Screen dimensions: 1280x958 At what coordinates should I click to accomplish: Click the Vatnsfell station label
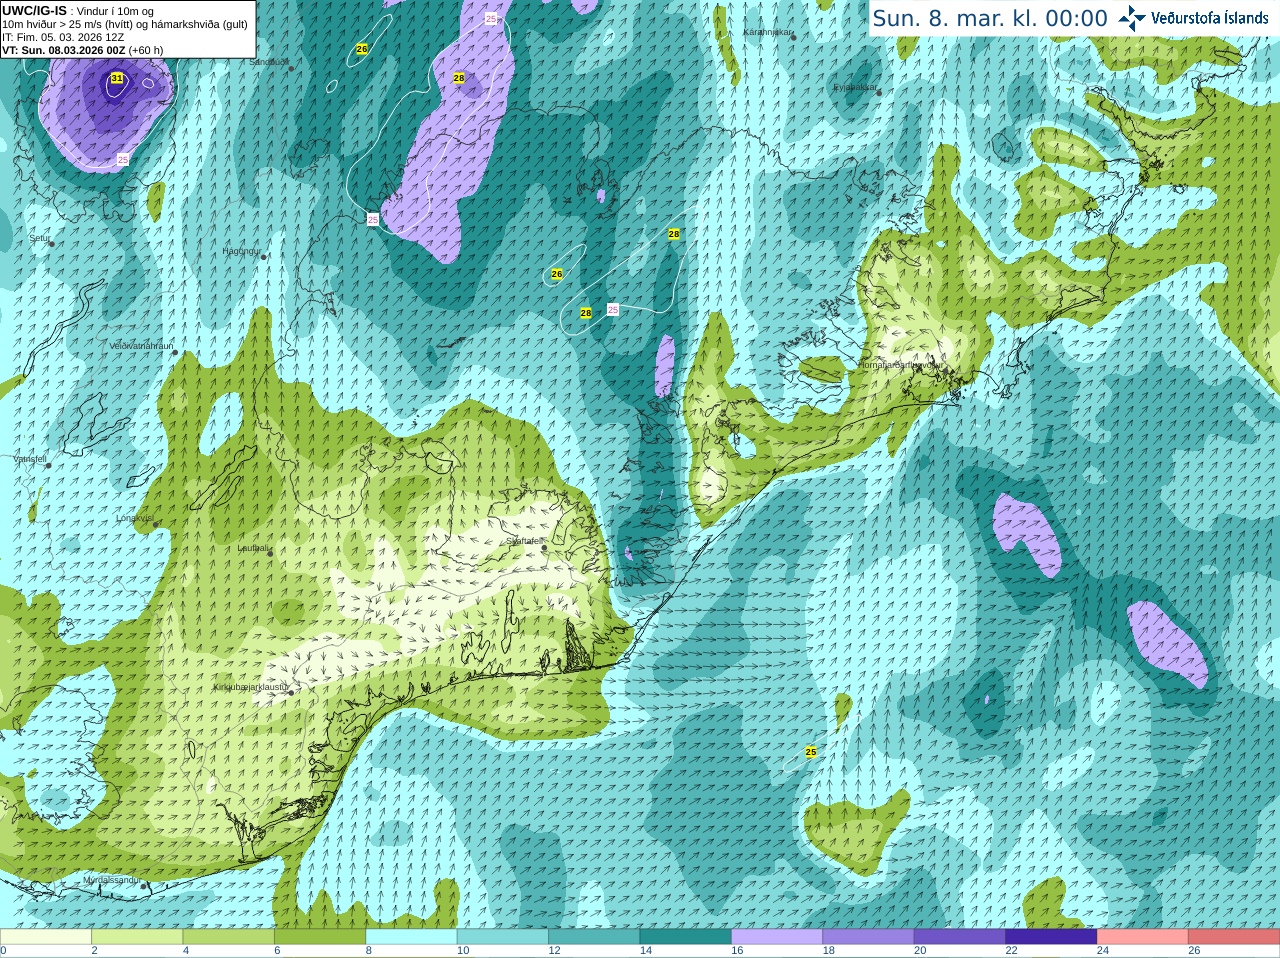tap(30, 459)
